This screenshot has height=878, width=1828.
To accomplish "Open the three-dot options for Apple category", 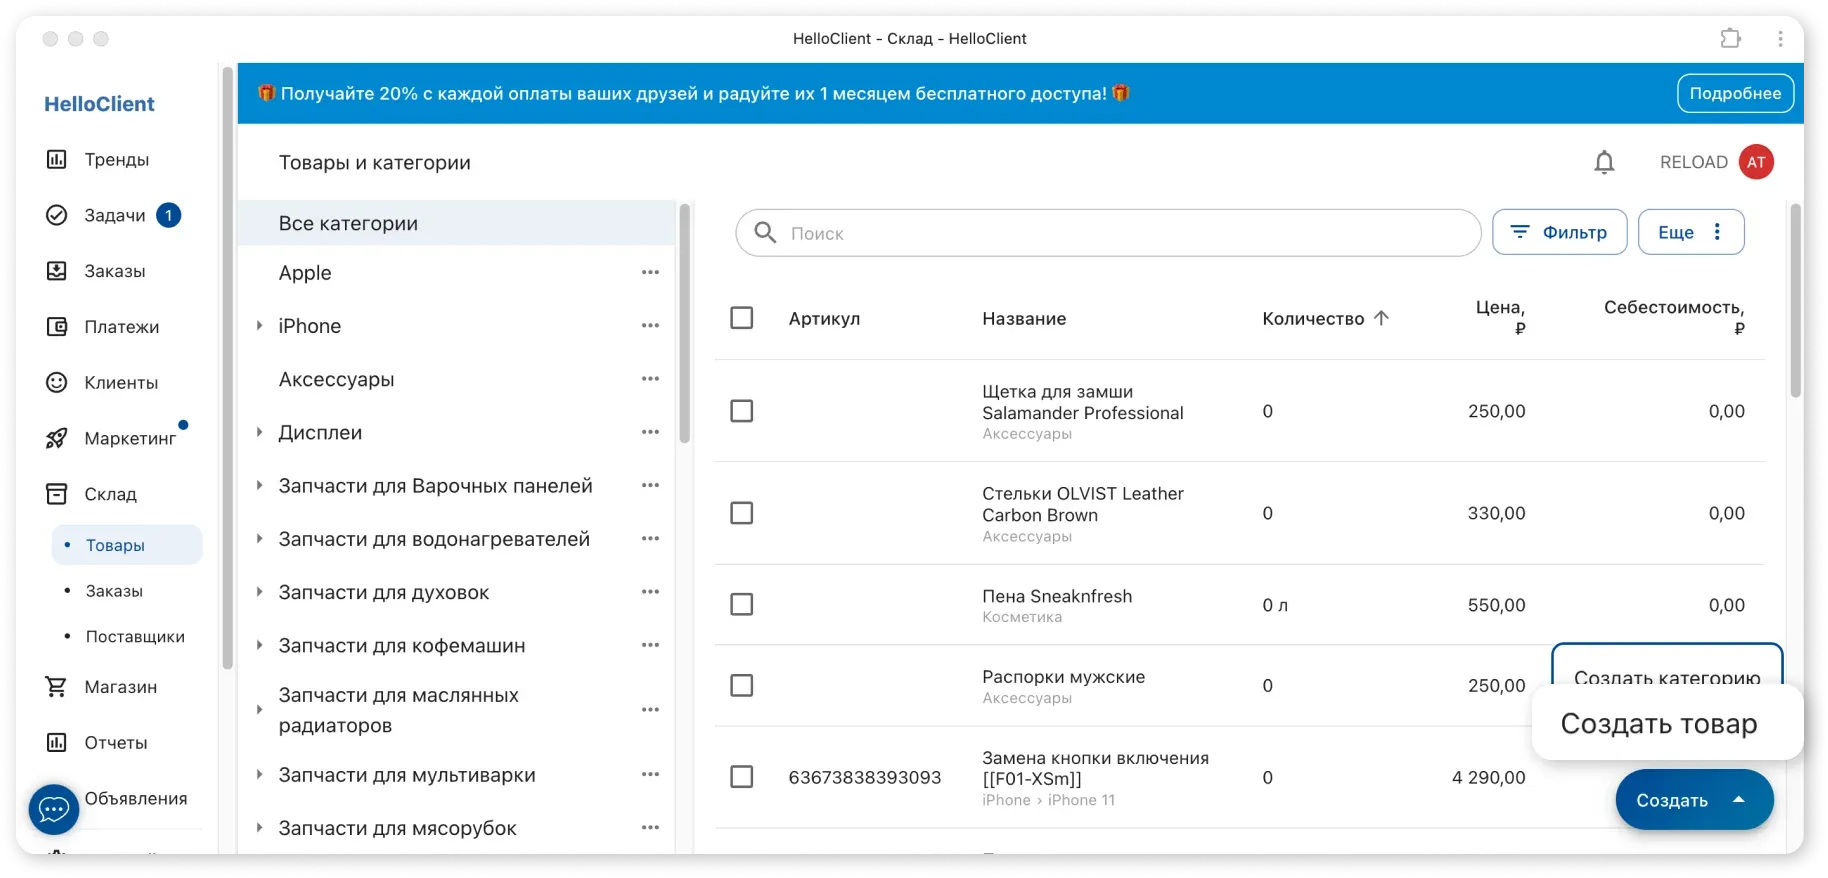I will tap(650, 273).
